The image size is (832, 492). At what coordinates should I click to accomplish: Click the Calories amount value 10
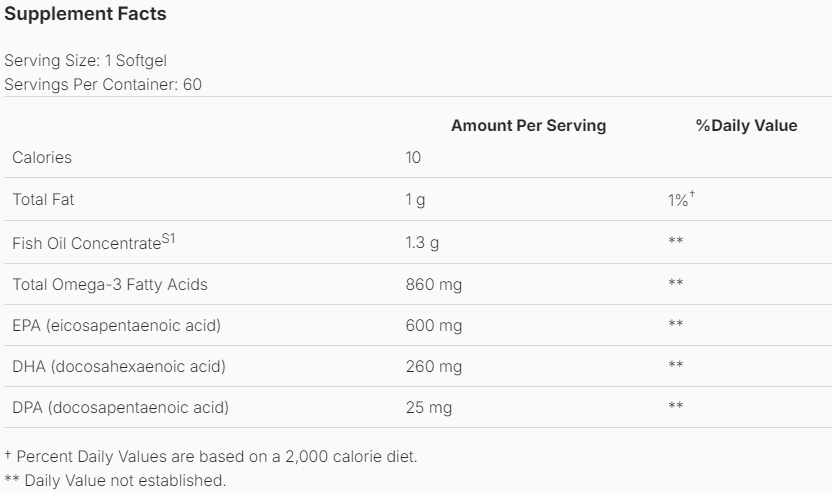(x=413, y=157)
